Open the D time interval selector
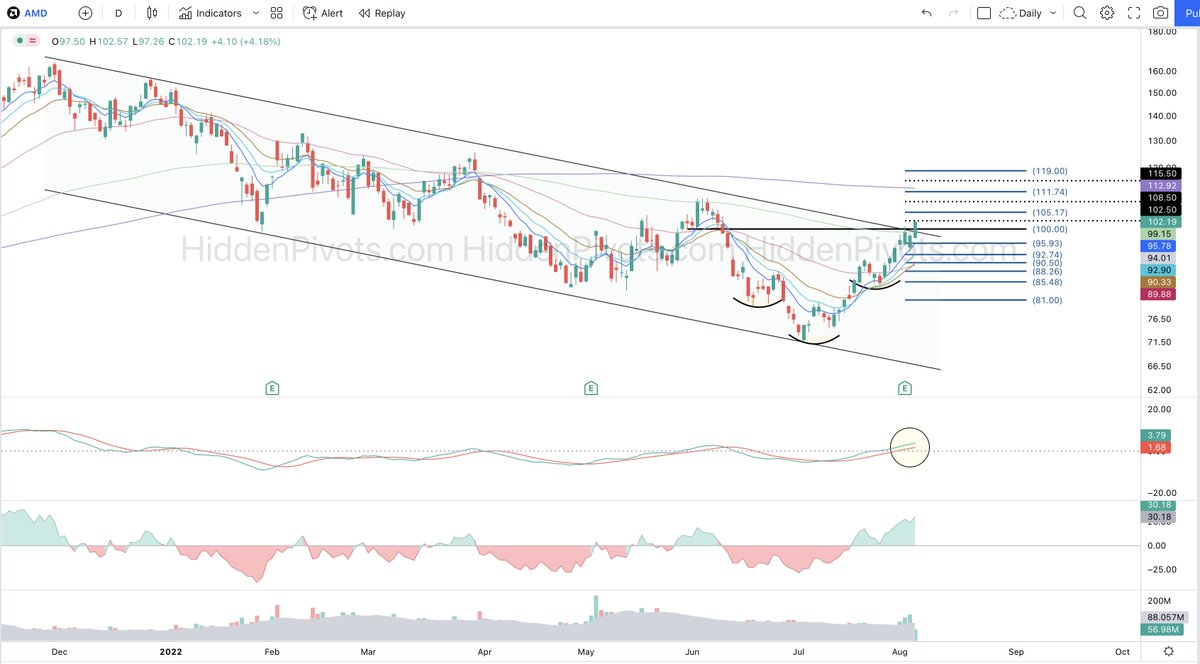This screenshot has width=1200, height=664. coord(118,13)
